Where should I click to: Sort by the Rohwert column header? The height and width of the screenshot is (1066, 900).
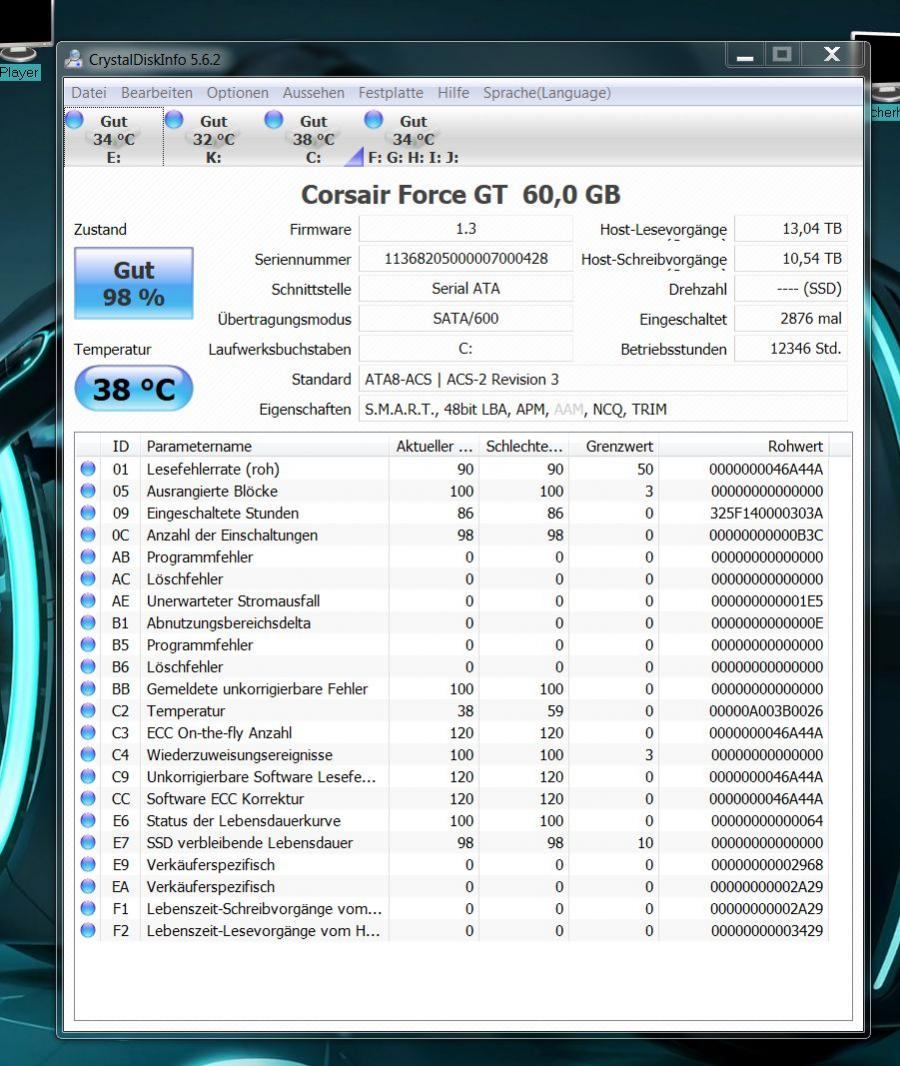pyautogui.click(x=744, y=446)
